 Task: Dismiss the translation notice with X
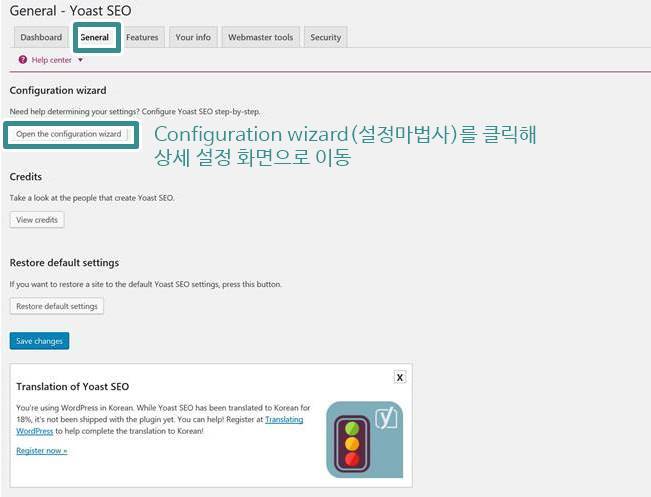[x=399, y=377]
